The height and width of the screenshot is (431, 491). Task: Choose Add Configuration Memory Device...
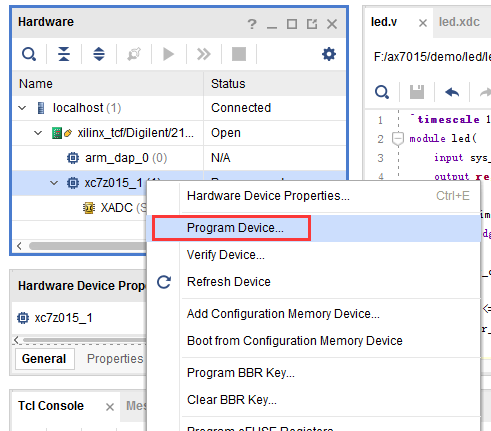tap(283, 314)
